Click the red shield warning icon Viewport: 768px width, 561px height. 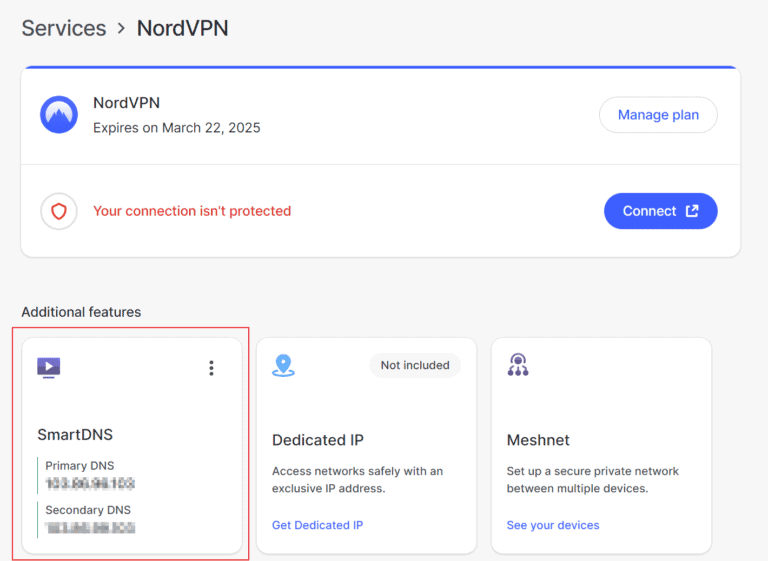[59, 212]
